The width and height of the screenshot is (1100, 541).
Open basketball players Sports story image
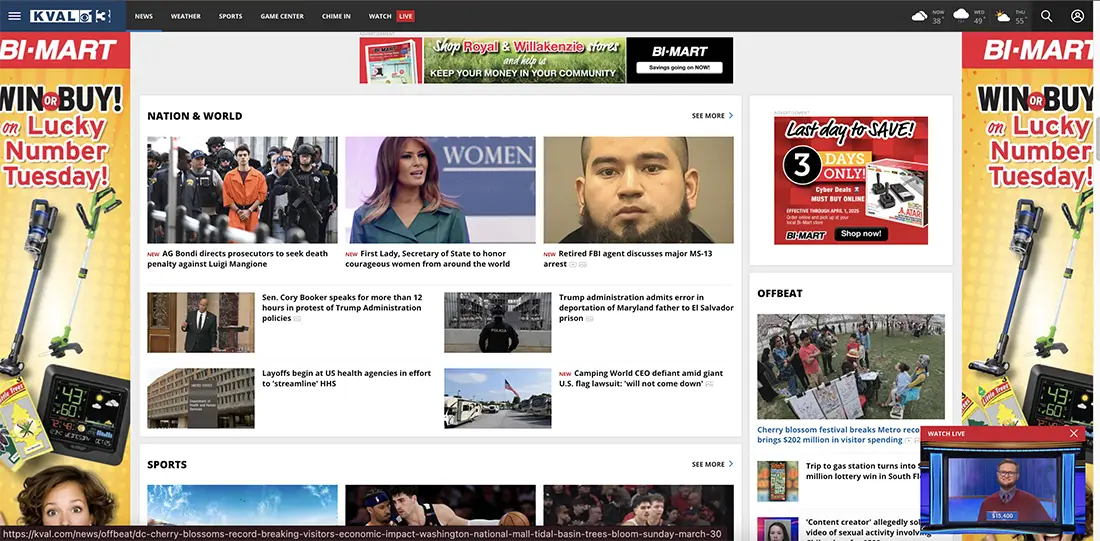coord(441,505)
